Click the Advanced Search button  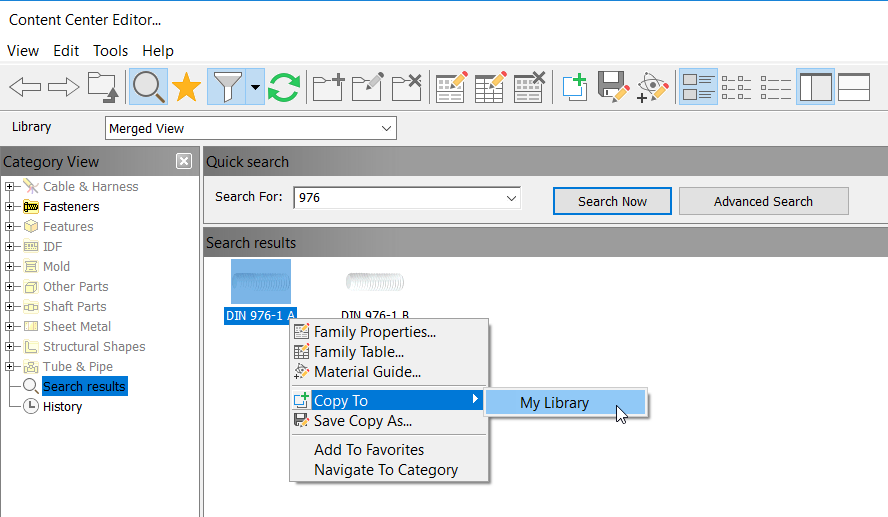(763, 201)
